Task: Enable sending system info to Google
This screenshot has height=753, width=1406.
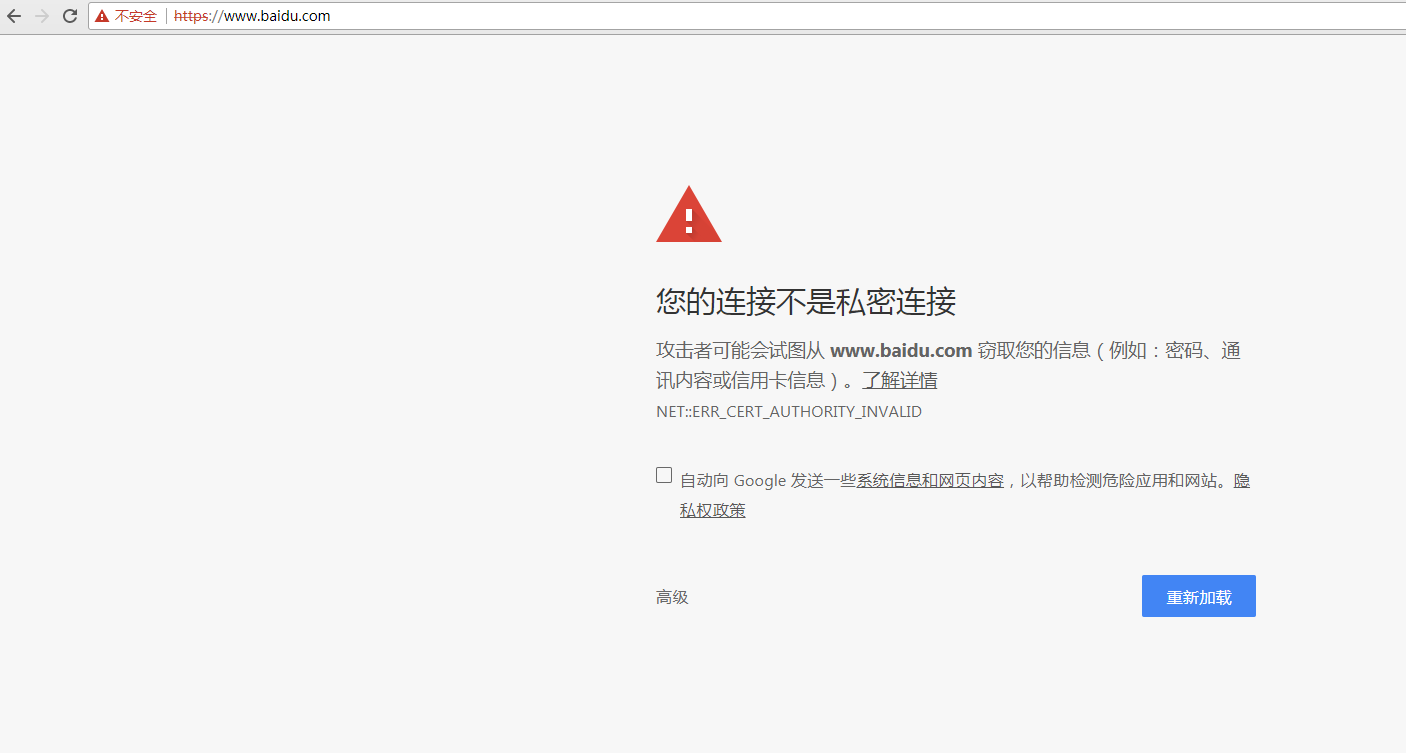Action: tap(663, 474)
